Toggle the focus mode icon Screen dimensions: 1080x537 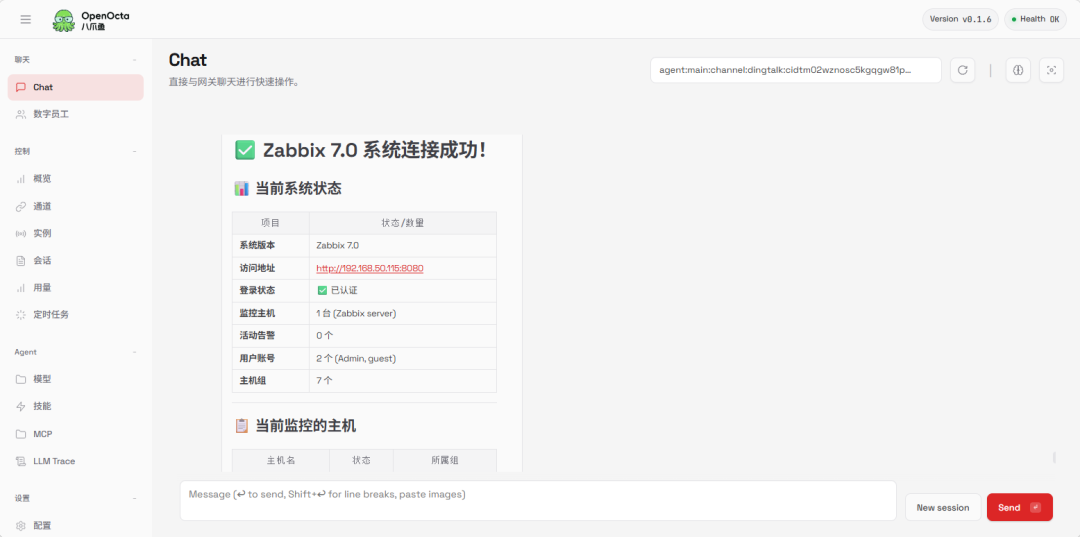[x=1051, y=70]
